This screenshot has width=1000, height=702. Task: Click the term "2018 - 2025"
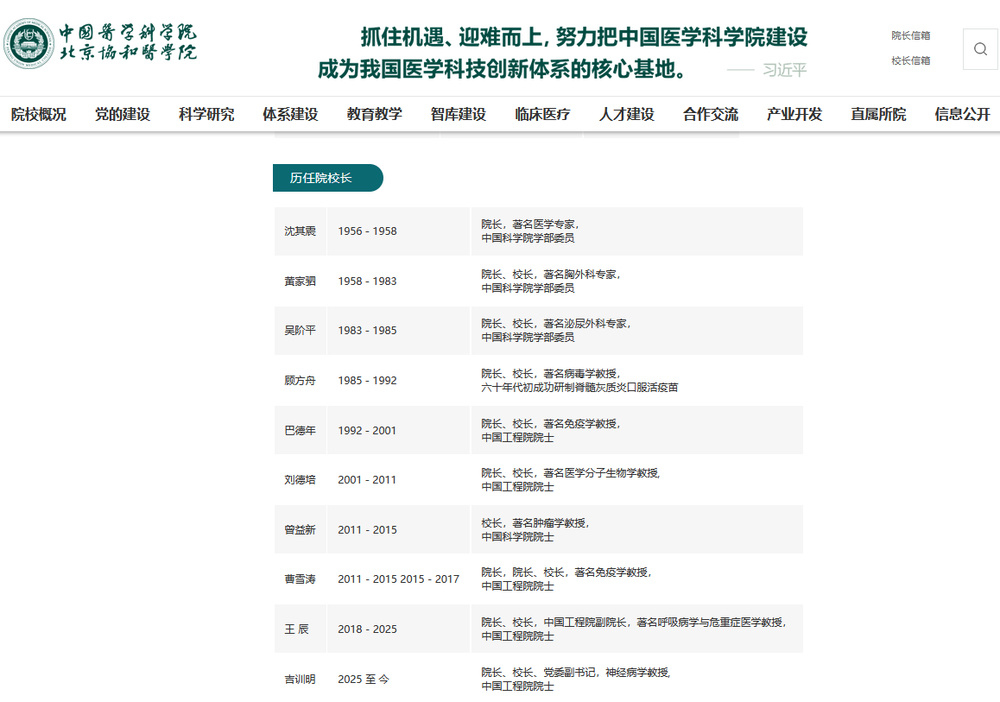click(367, 629)
